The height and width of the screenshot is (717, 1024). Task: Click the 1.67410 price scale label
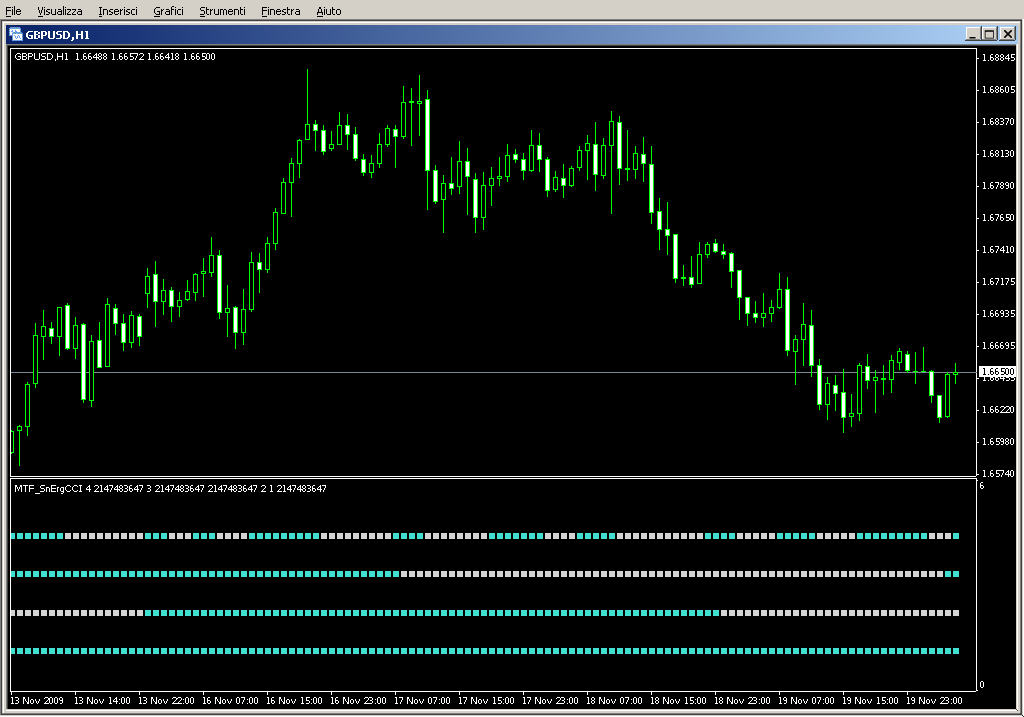[999, 249]
